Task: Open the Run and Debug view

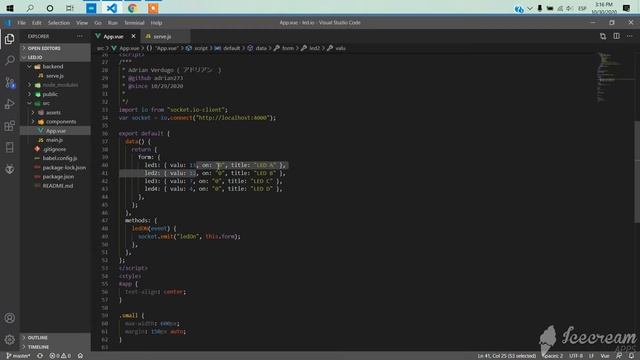Action: click(x=9, y=104)
